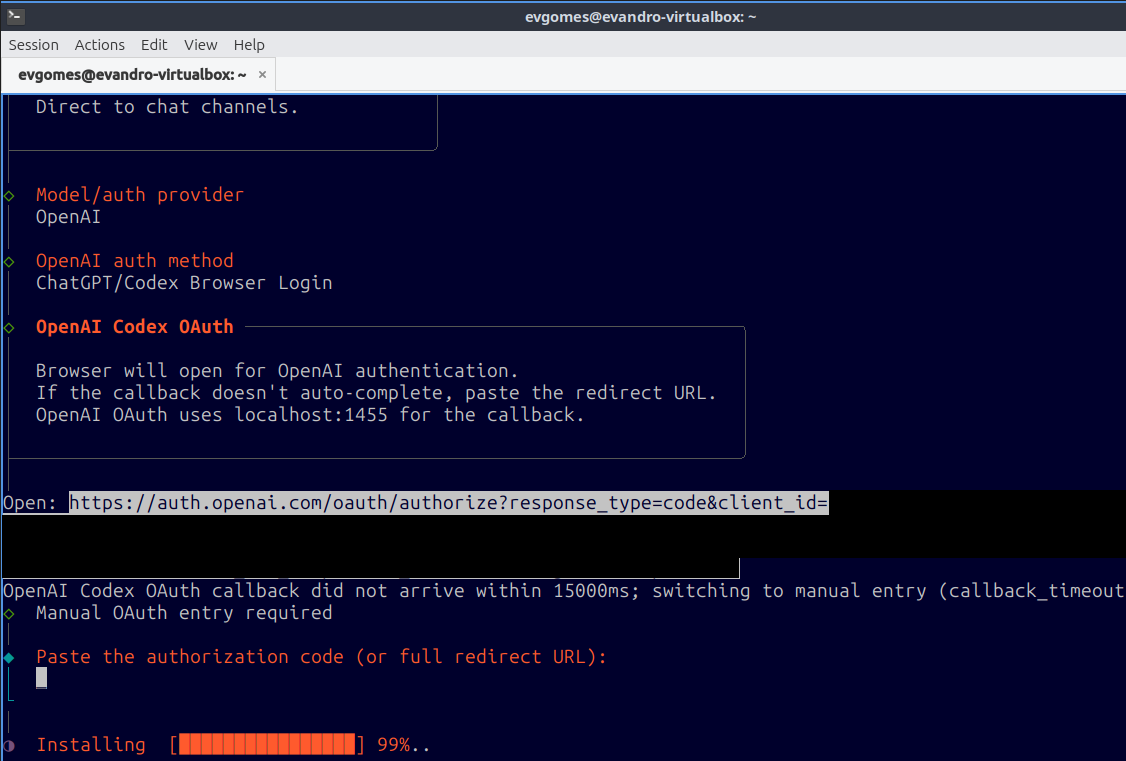1126x761 pixels.
Task: Click filled diamond beside Paste authorization prompt
Action: pos(9,657)
